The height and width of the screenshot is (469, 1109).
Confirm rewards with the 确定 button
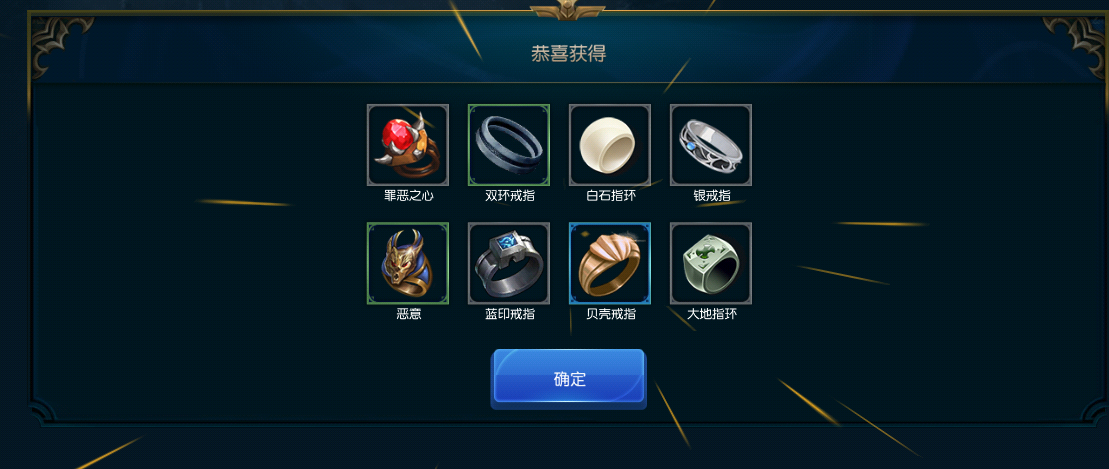tap(569, 378)
